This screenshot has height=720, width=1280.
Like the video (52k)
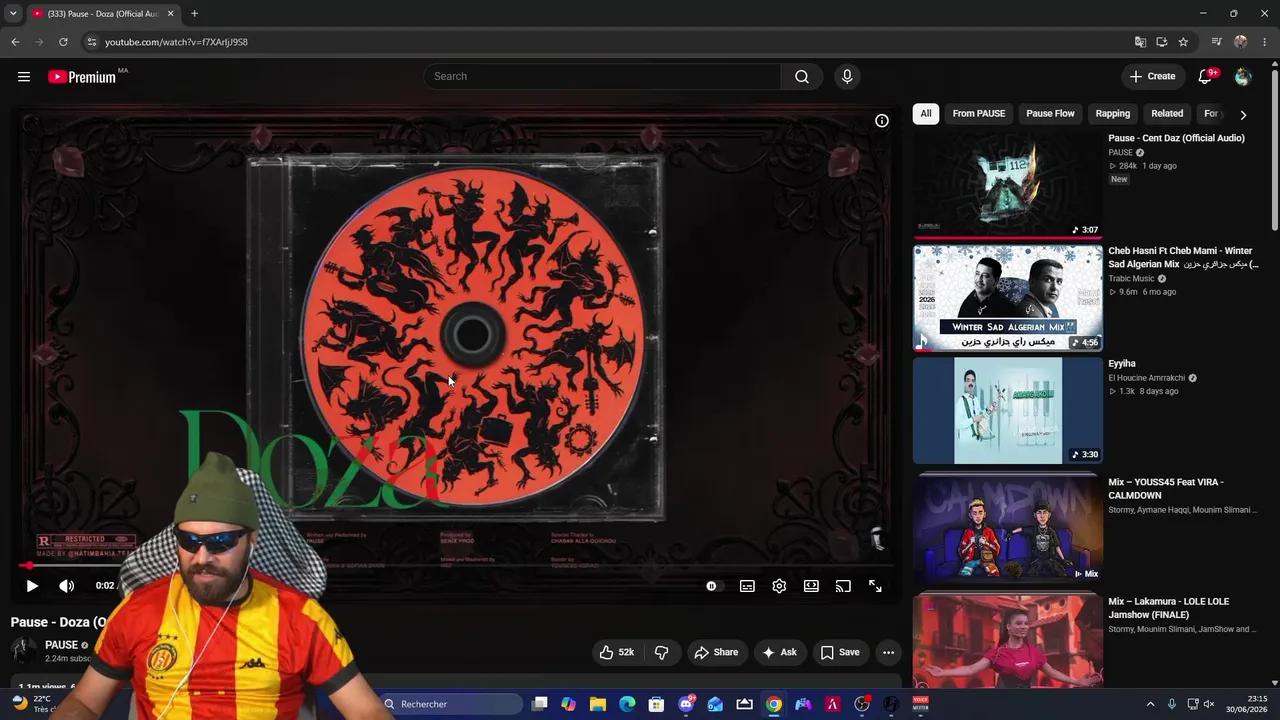617,652
